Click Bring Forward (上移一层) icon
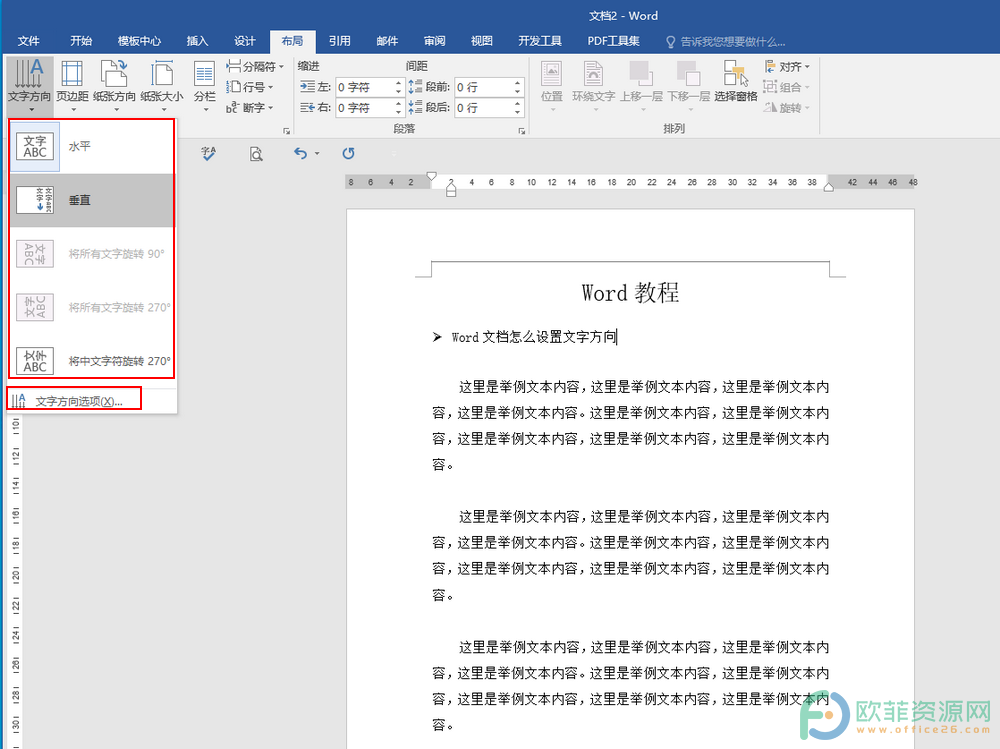This screenshot has height=749, width=1000. (641, 85)
